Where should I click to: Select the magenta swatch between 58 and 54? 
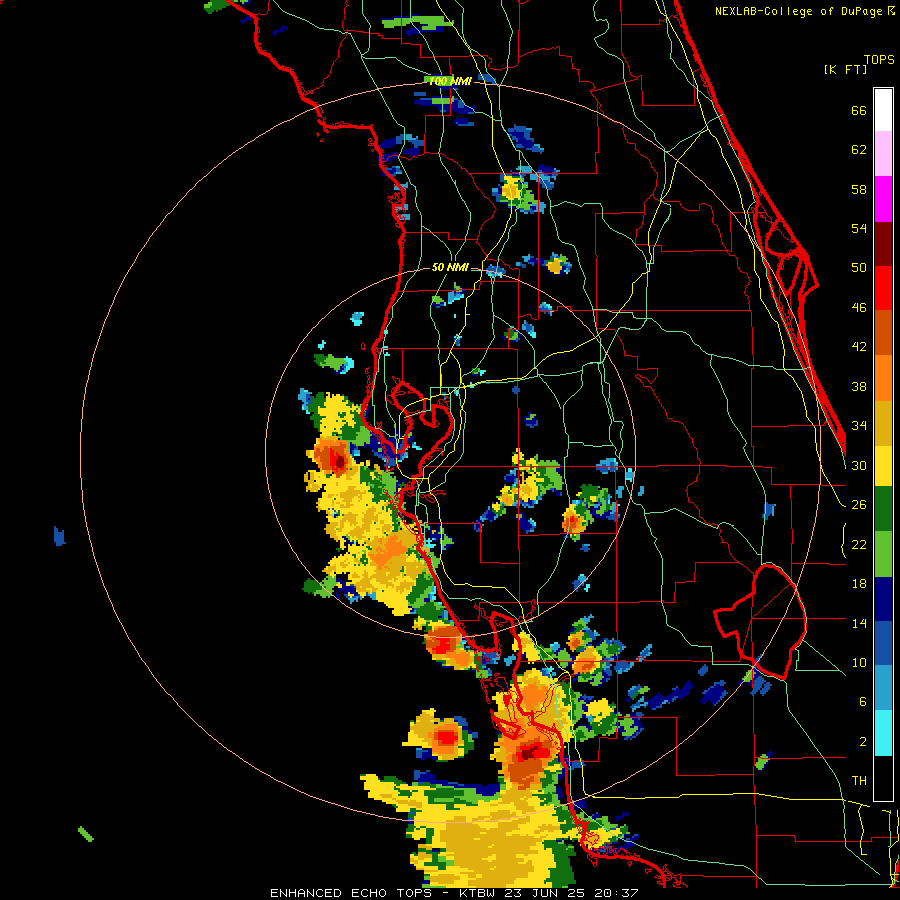[883, 199]
